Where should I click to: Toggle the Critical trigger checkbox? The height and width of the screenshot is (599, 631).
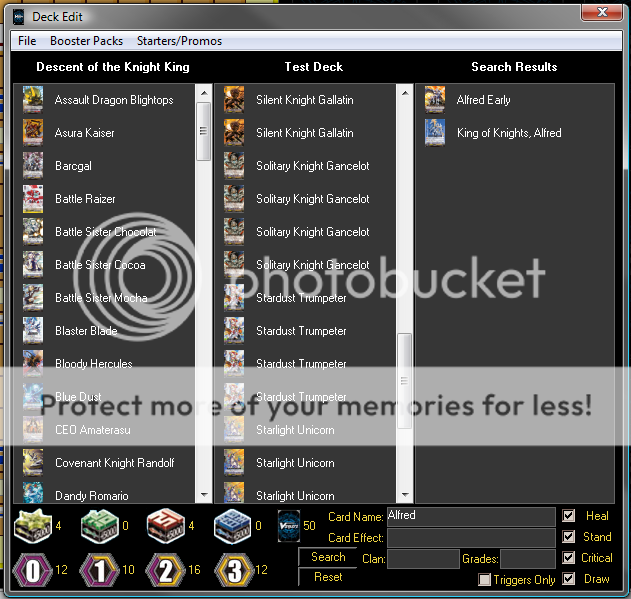pyautogui.click(x=569, y=558)
